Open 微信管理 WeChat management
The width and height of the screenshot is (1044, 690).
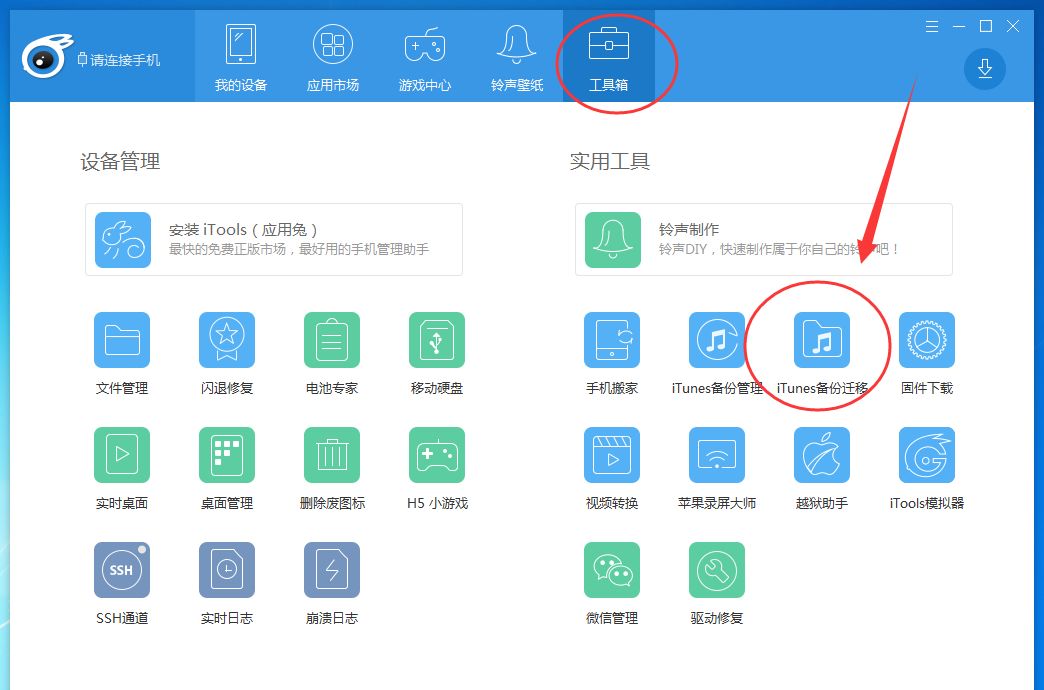coord(612,571)
